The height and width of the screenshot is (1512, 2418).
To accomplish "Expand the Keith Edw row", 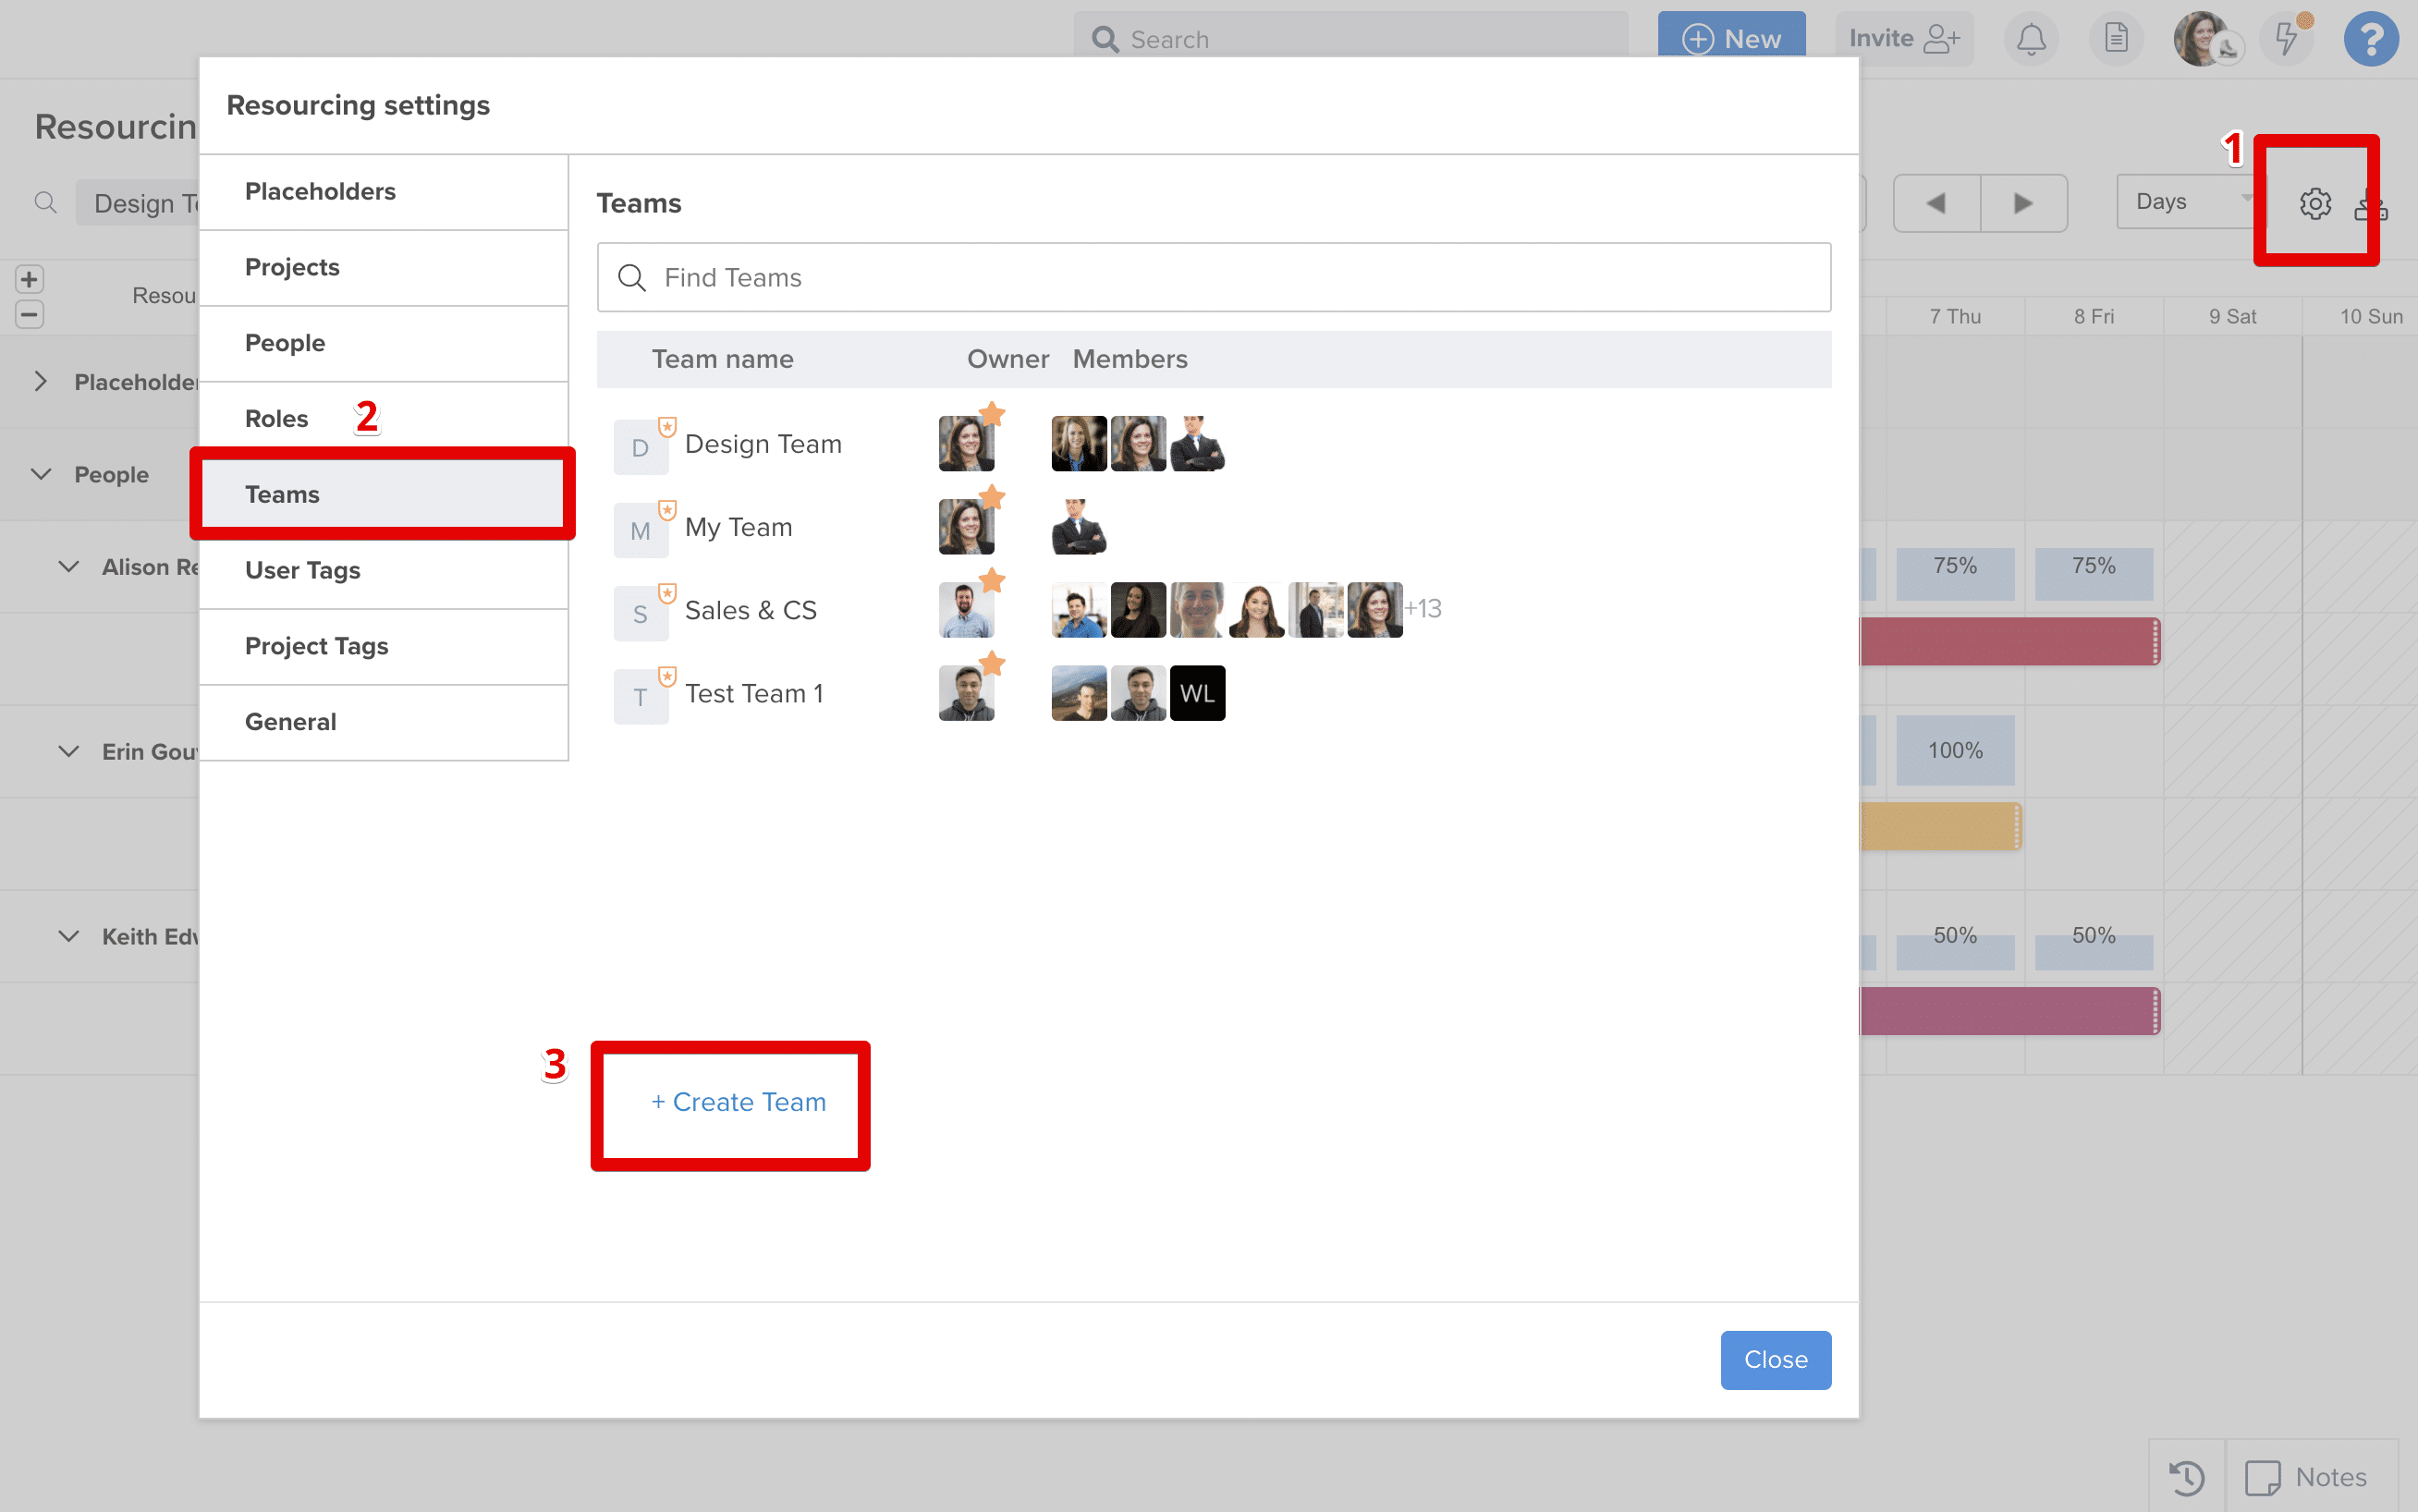I will click(68, 936).
